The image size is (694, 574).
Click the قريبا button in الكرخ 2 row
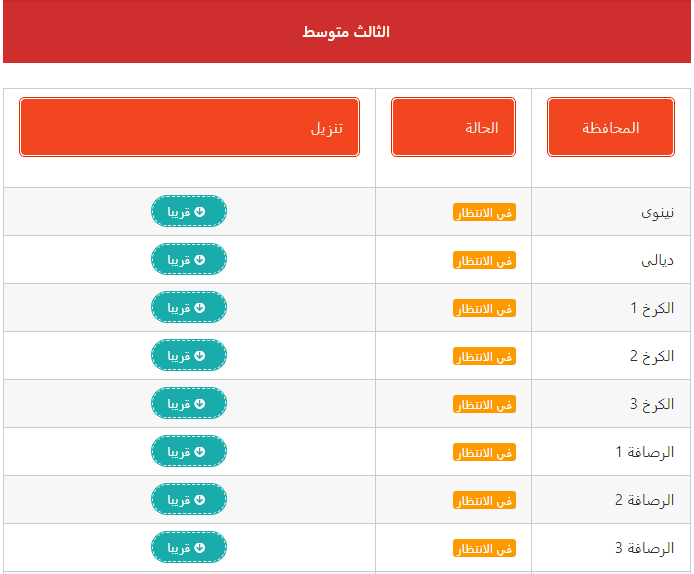189,355
